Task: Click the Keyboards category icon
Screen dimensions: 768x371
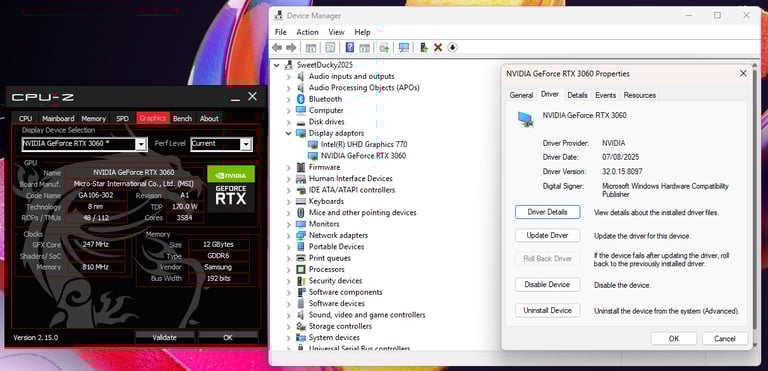Action: (301, 201)
